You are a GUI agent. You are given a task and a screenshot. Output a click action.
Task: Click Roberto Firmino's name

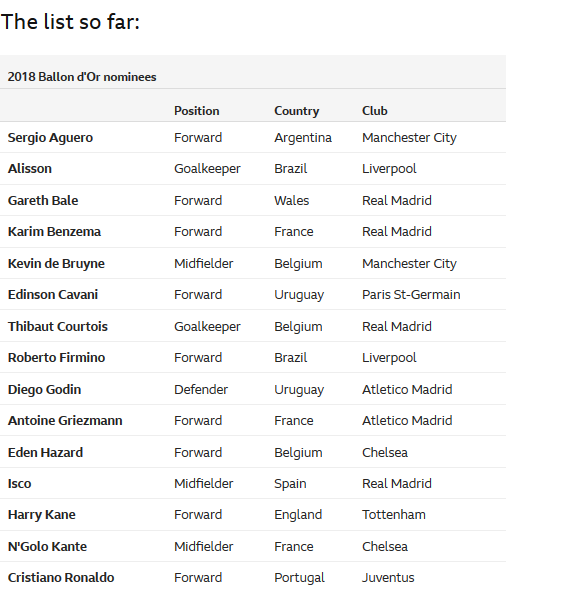click(x=57, y=358)
